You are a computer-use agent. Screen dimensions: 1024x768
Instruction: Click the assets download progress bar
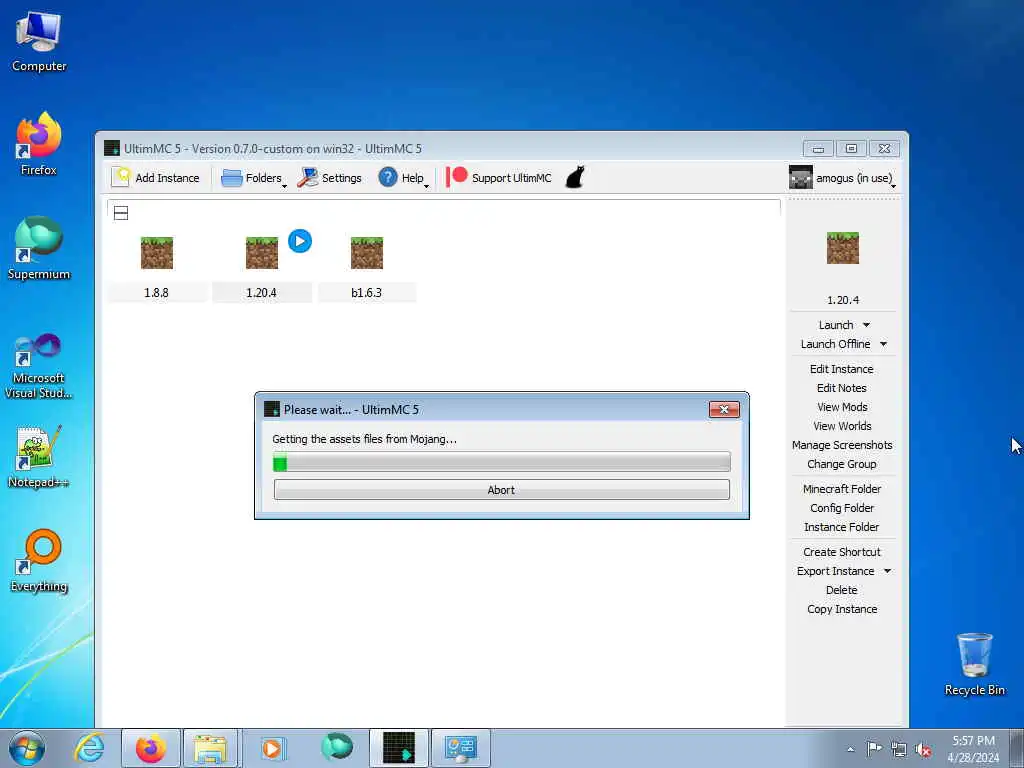(502, 462)
